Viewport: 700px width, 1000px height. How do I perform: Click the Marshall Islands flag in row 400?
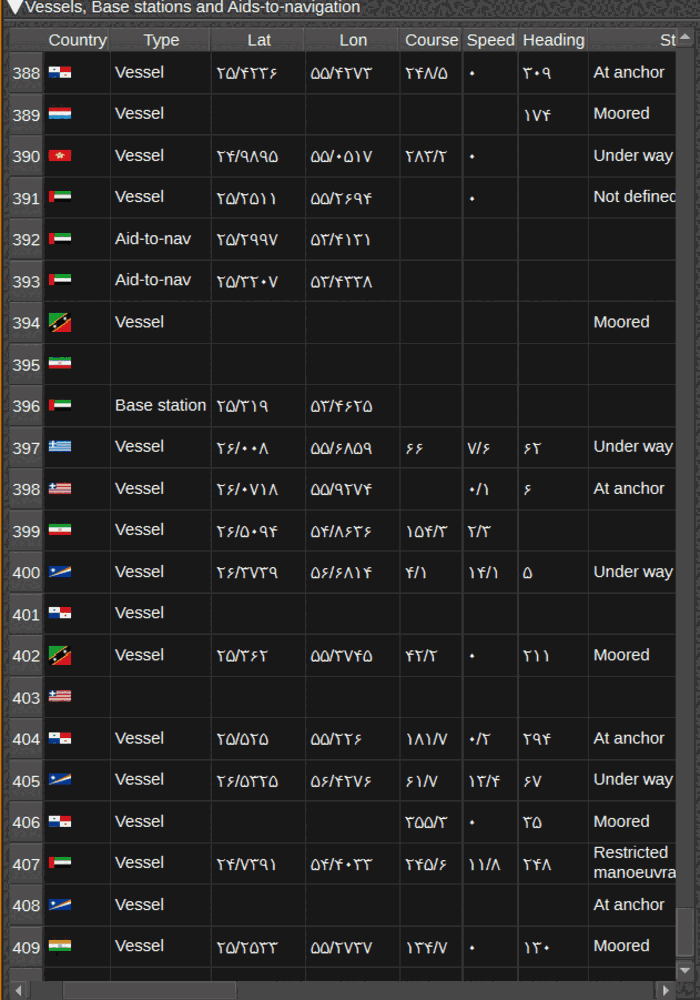click(60, 572)
